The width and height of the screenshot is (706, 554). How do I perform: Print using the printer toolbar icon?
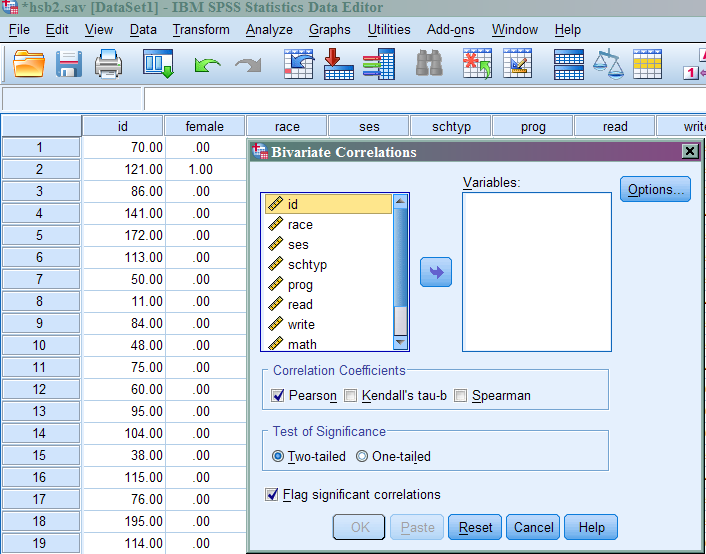[109, 64]
